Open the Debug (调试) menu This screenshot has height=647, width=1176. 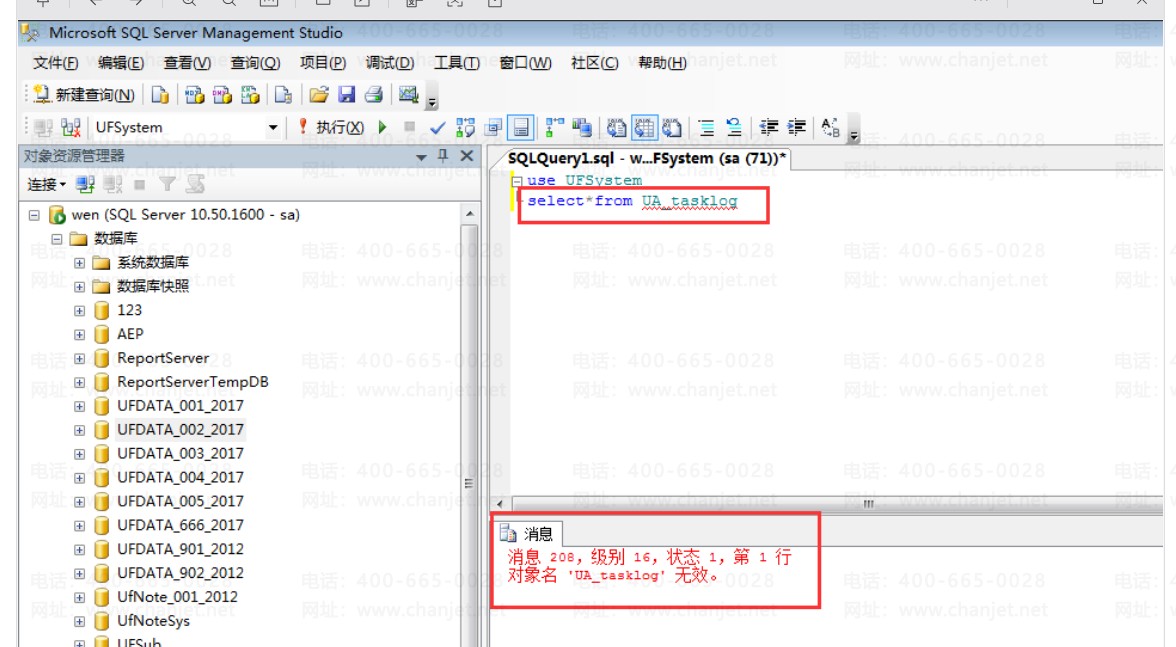[389, 63]
